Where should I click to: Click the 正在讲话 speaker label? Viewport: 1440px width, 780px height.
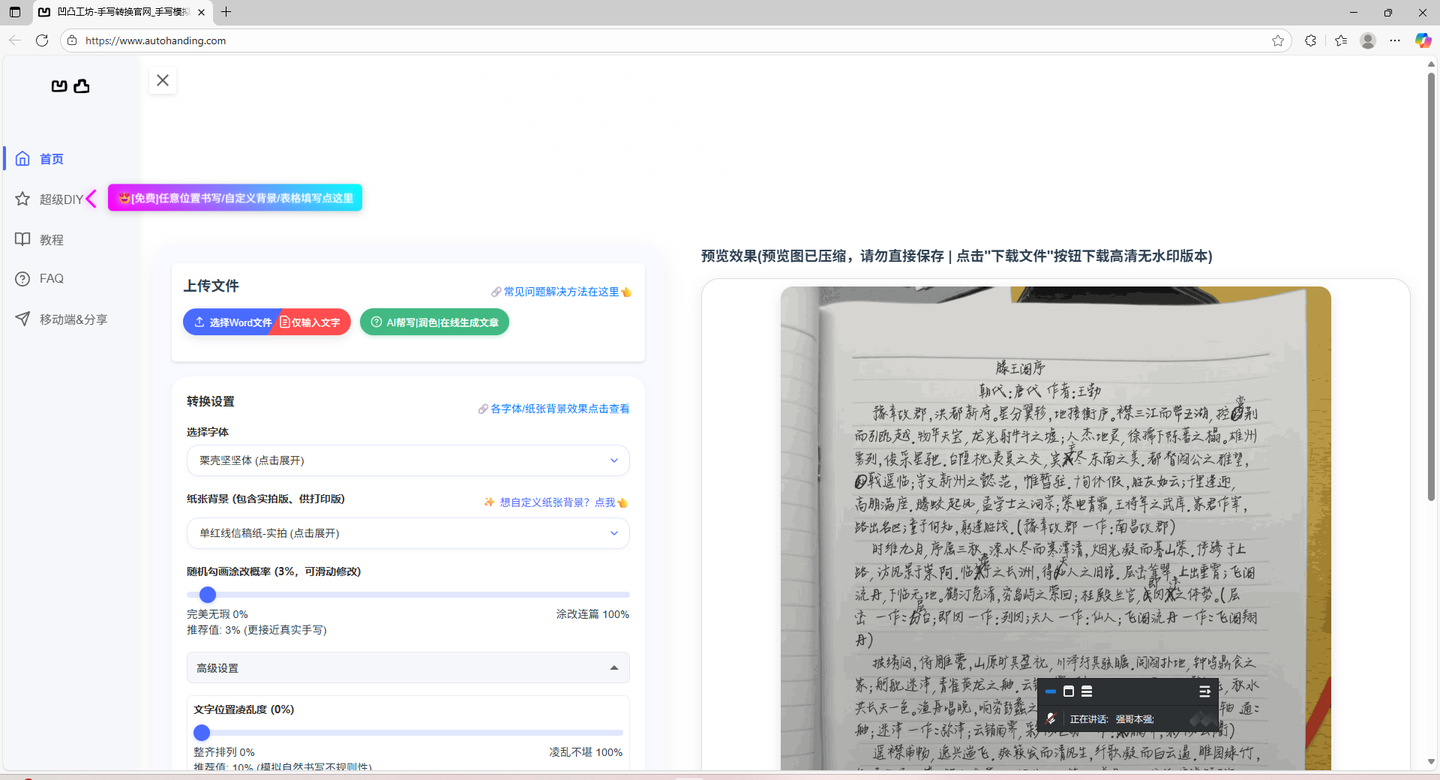pyautogui.click(x=1112, y=719)
